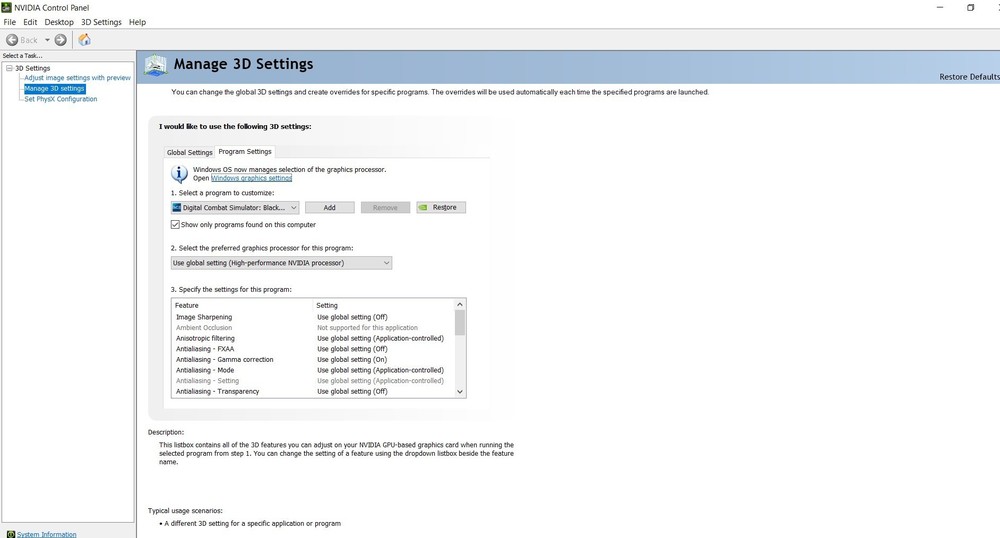The image size is (1000, 538).
Task: Select the Antialiasing - Mode row
Action: pos(313,370)
